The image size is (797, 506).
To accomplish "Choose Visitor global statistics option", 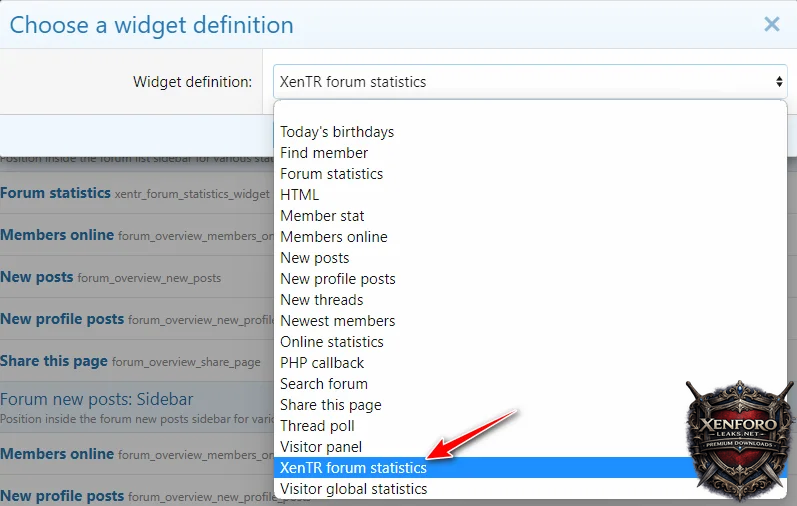I will (354, 489).
